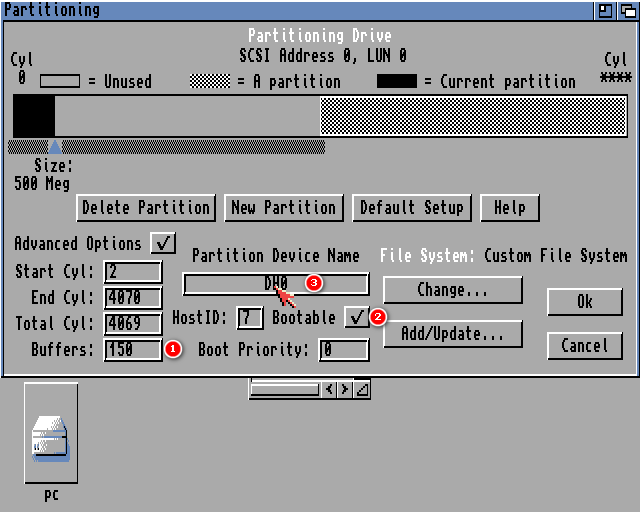Click the Partition Device Name field
Screen dimensions: 640x512
pos(276,284)
